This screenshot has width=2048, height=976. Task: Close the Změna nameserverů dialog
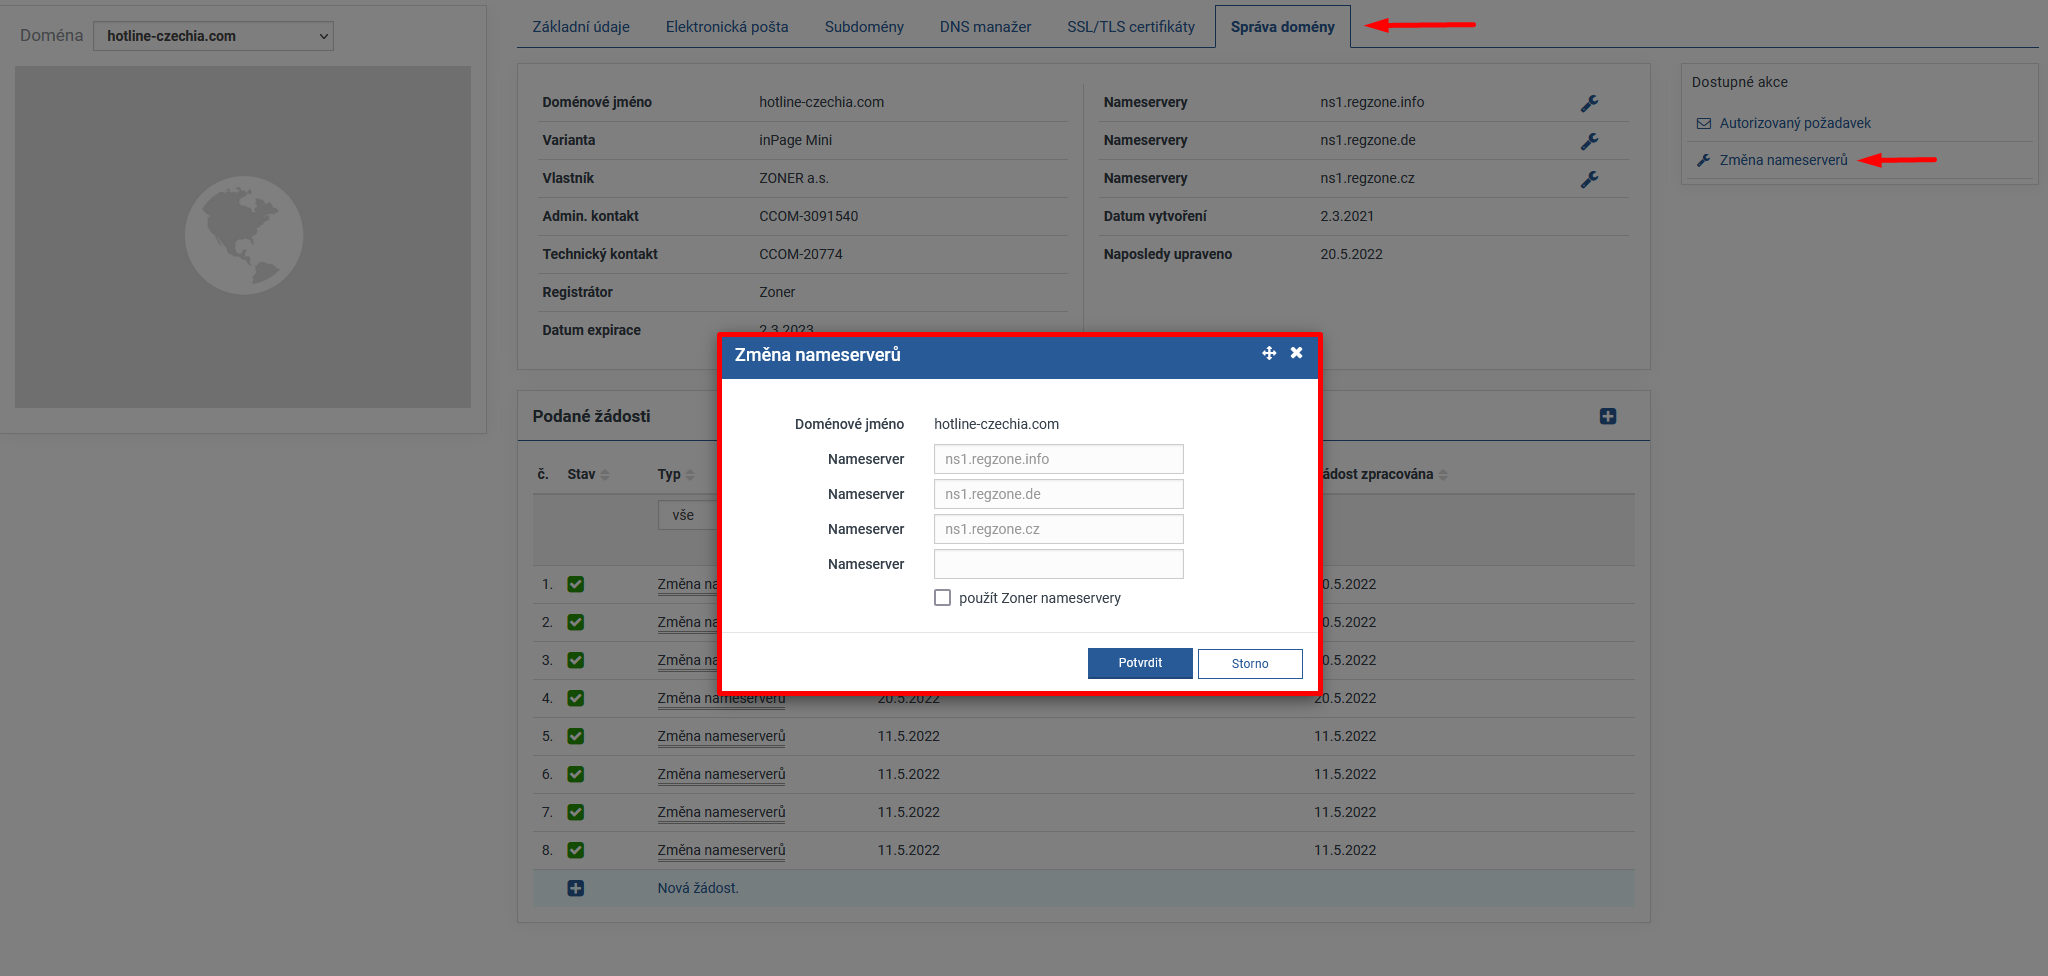tap(1296, 353)
